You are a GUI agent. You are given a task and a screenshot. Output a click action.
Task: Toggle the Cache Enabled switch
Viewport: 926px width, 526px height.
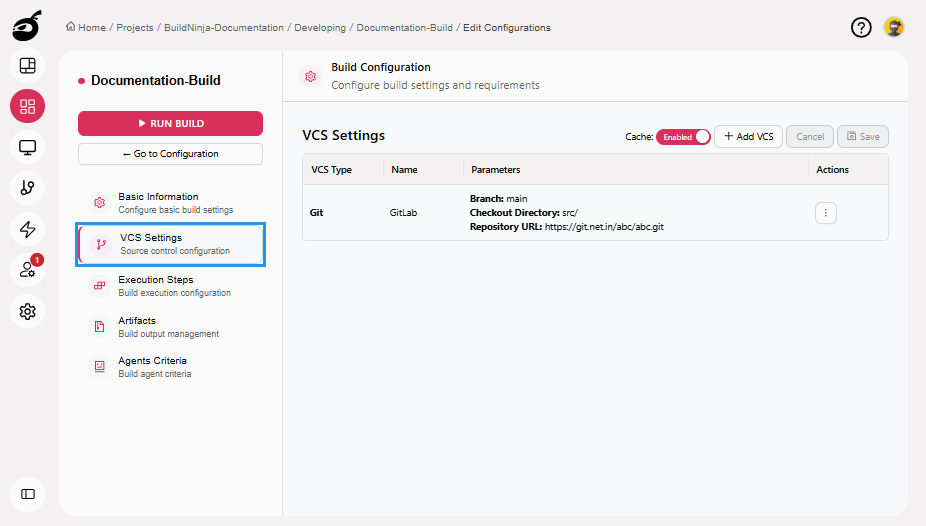coord(683,136)
